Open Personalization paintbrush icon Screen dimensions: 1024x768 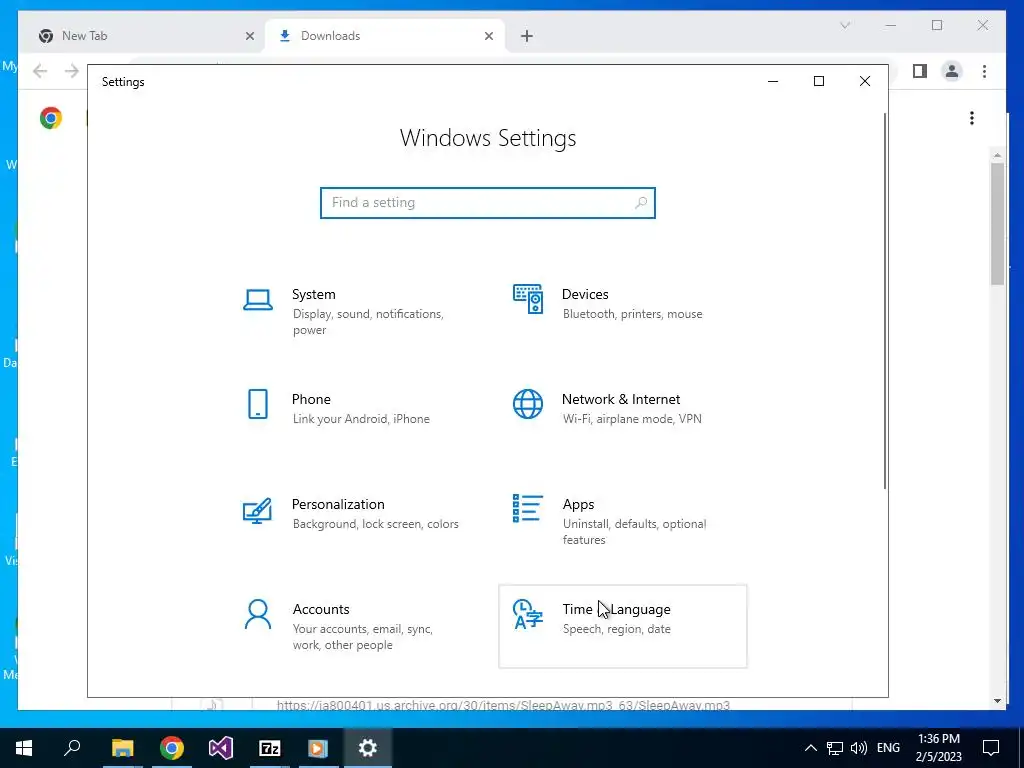click(x=257, y=510)
